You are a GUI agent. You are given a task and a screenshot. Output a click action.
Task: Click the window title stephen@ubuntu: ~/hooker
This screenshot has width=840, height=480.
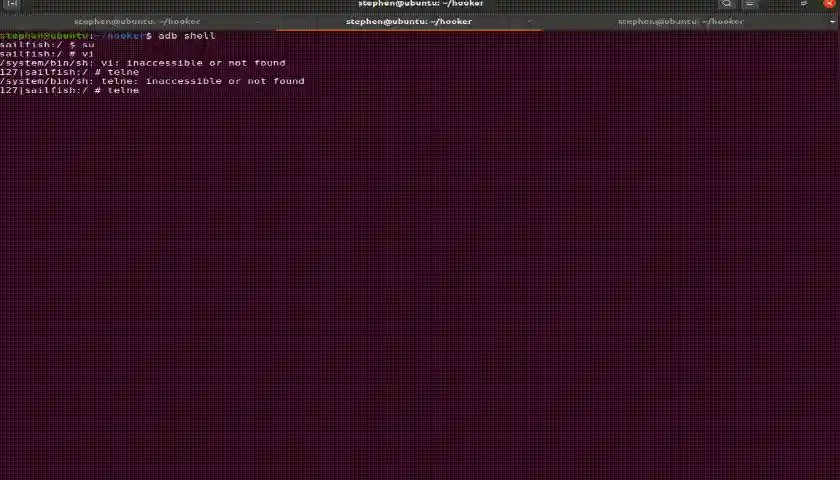click(421, 3)
